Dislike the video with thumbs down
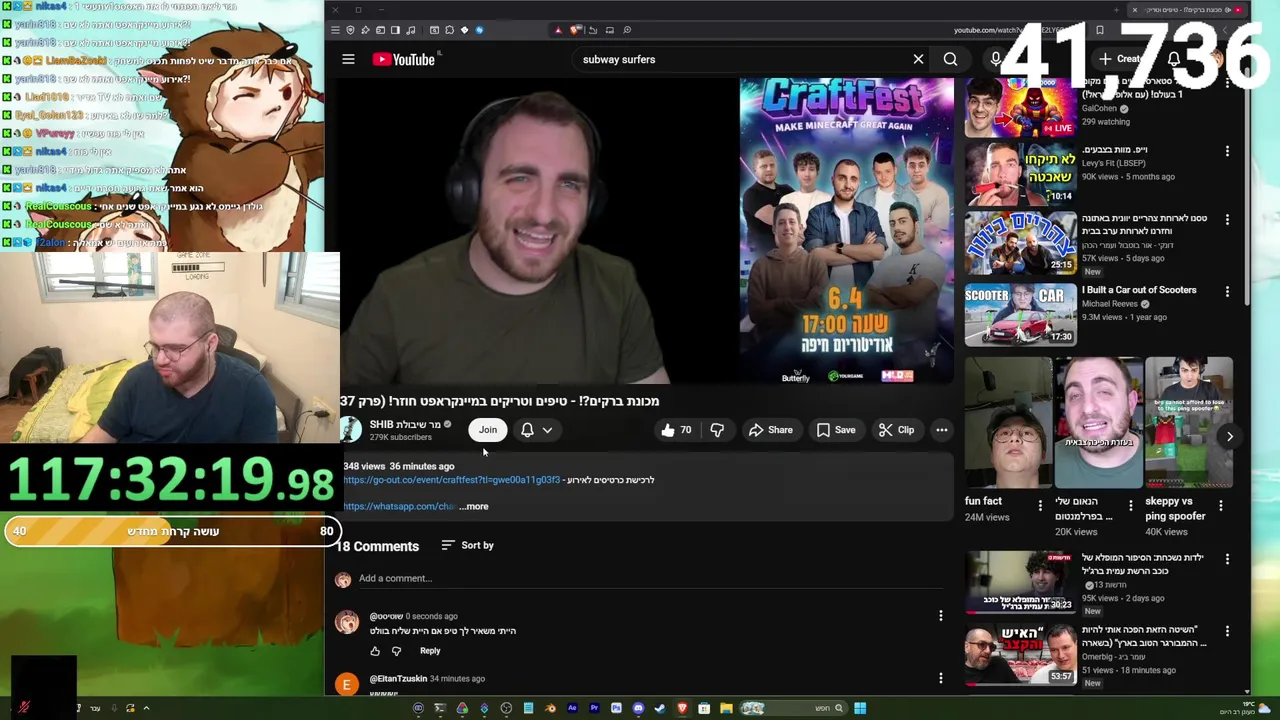The height and width of the screenshot is (720, 1280). pyautogui.click(x=717, y=430)
